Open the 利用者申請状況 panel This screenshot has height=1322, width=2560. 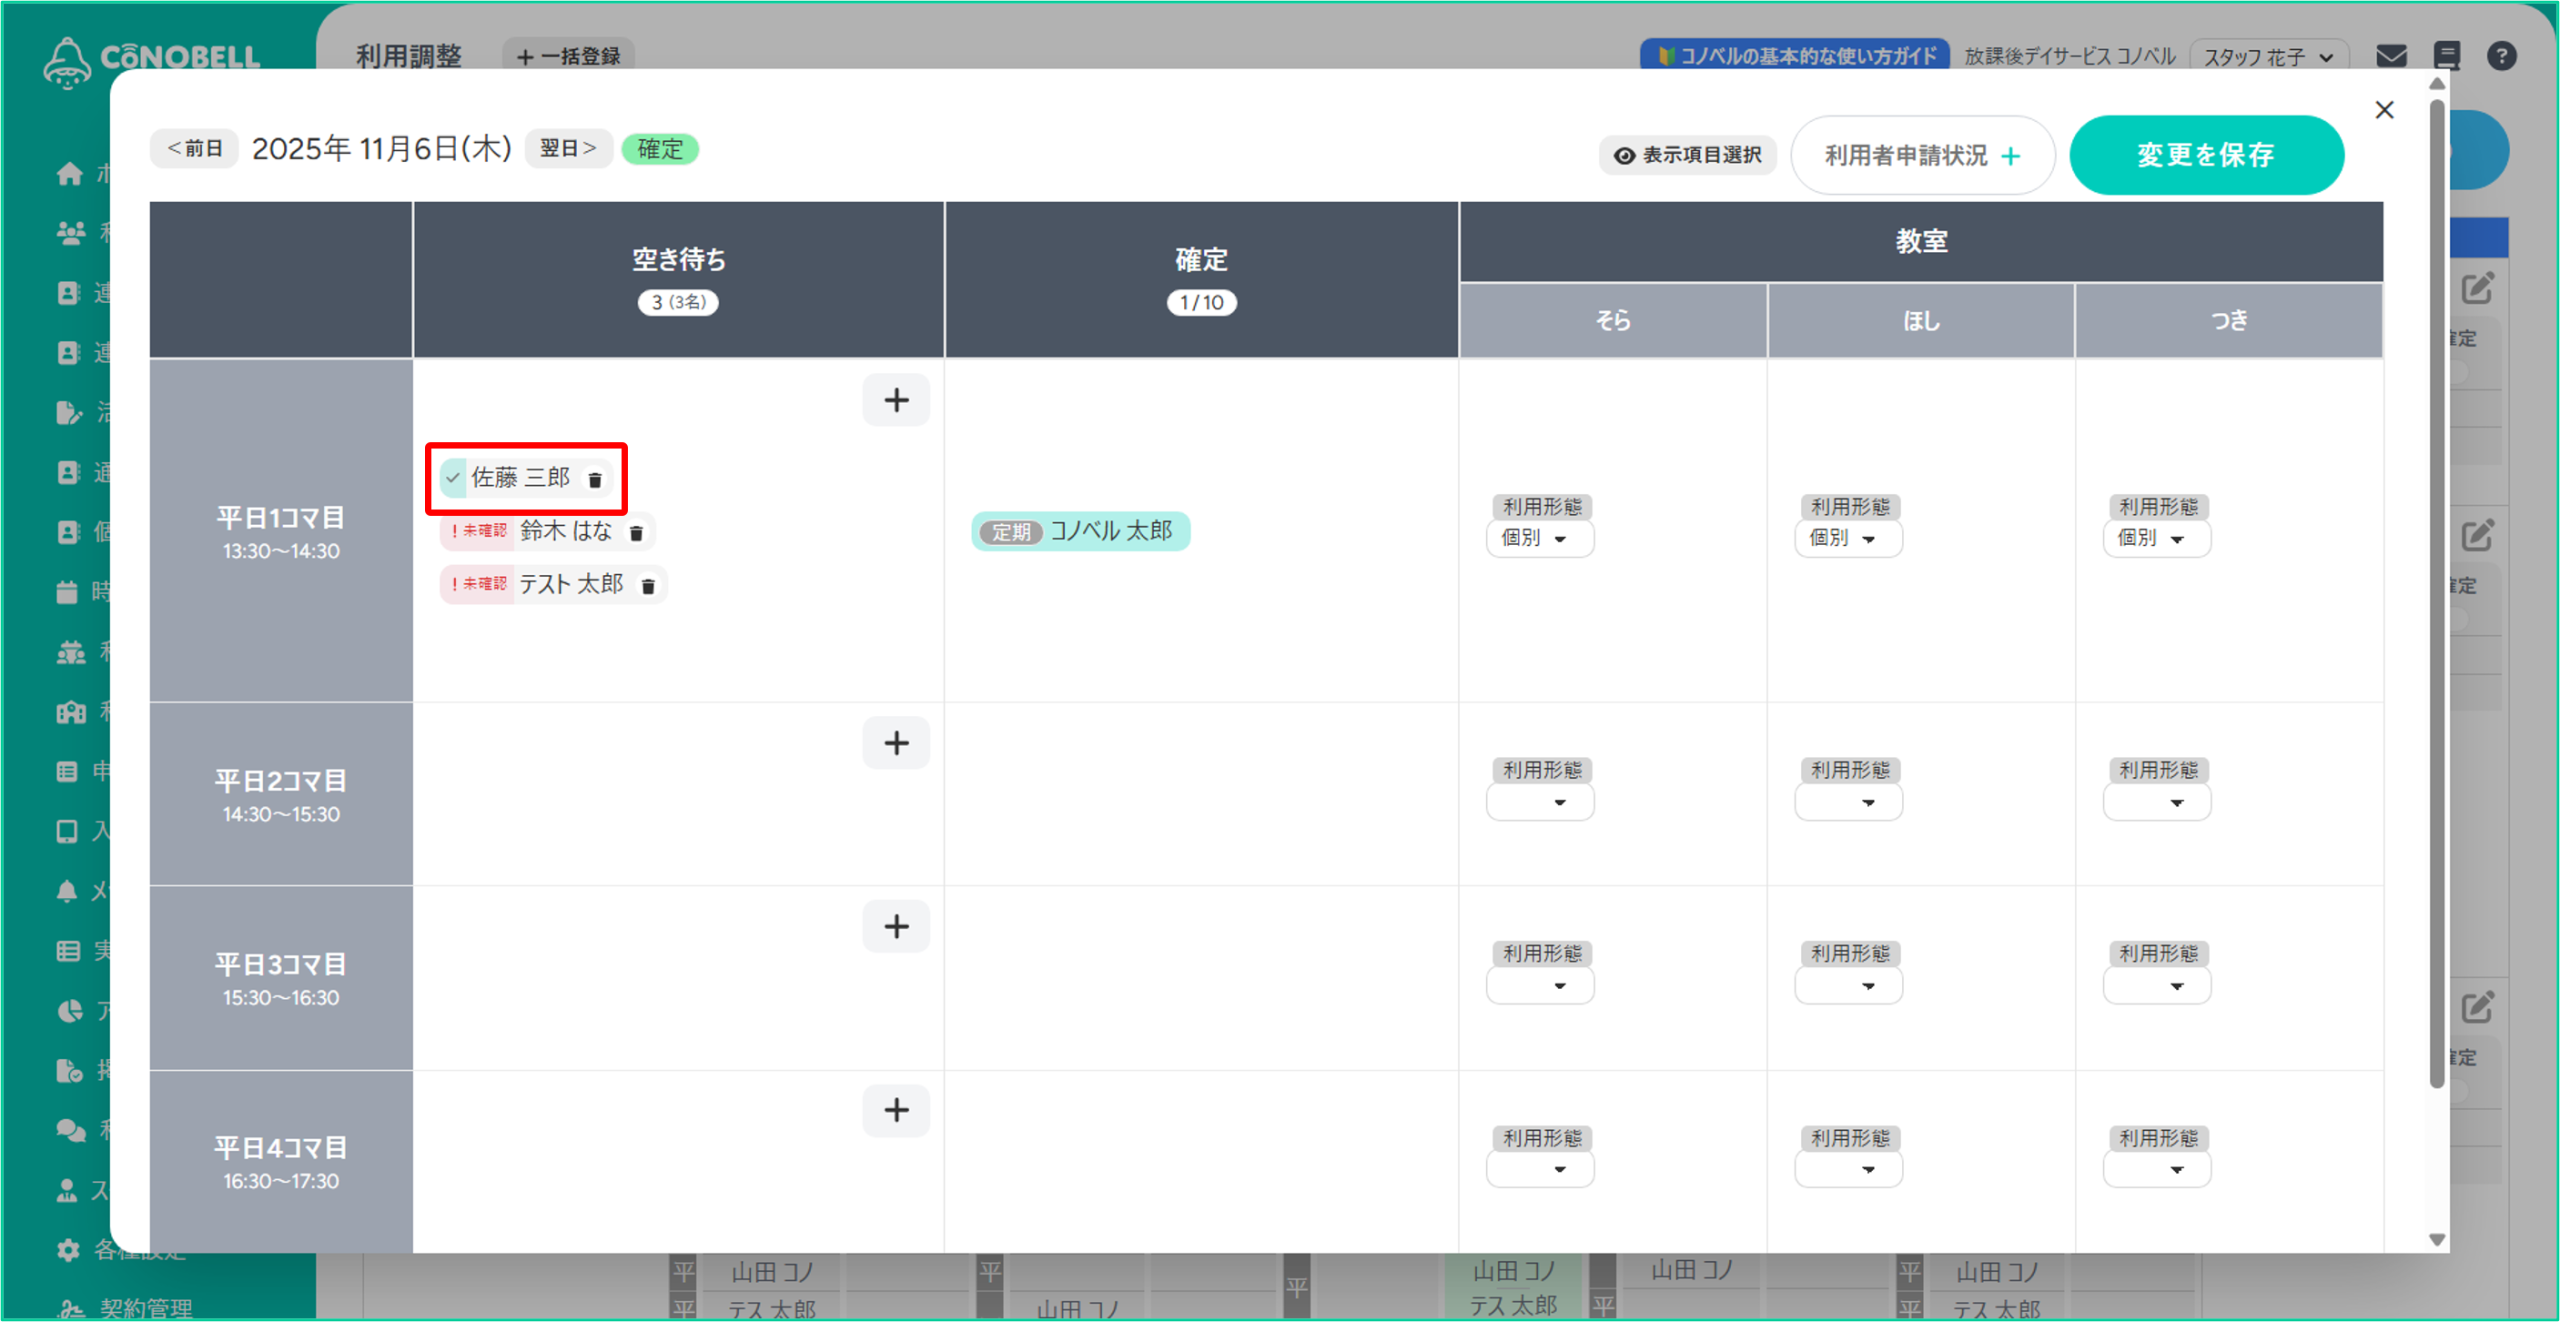pos(1921,155)
